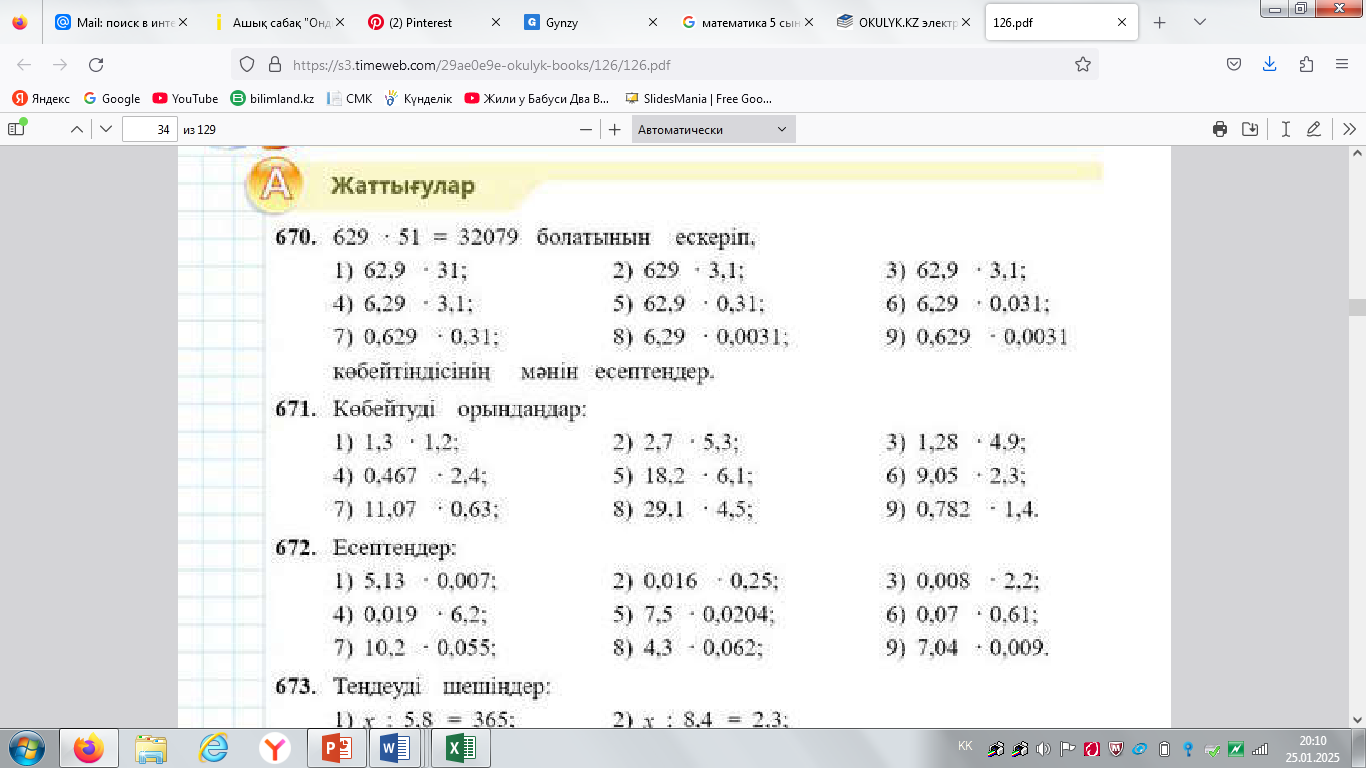
Task: Select the text annotation tool
Action: (x=1286, y=129)
